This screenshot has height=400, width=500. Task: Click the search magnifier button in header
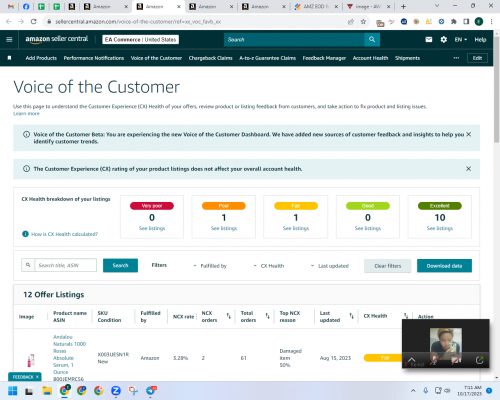click(x=372, y=40)
